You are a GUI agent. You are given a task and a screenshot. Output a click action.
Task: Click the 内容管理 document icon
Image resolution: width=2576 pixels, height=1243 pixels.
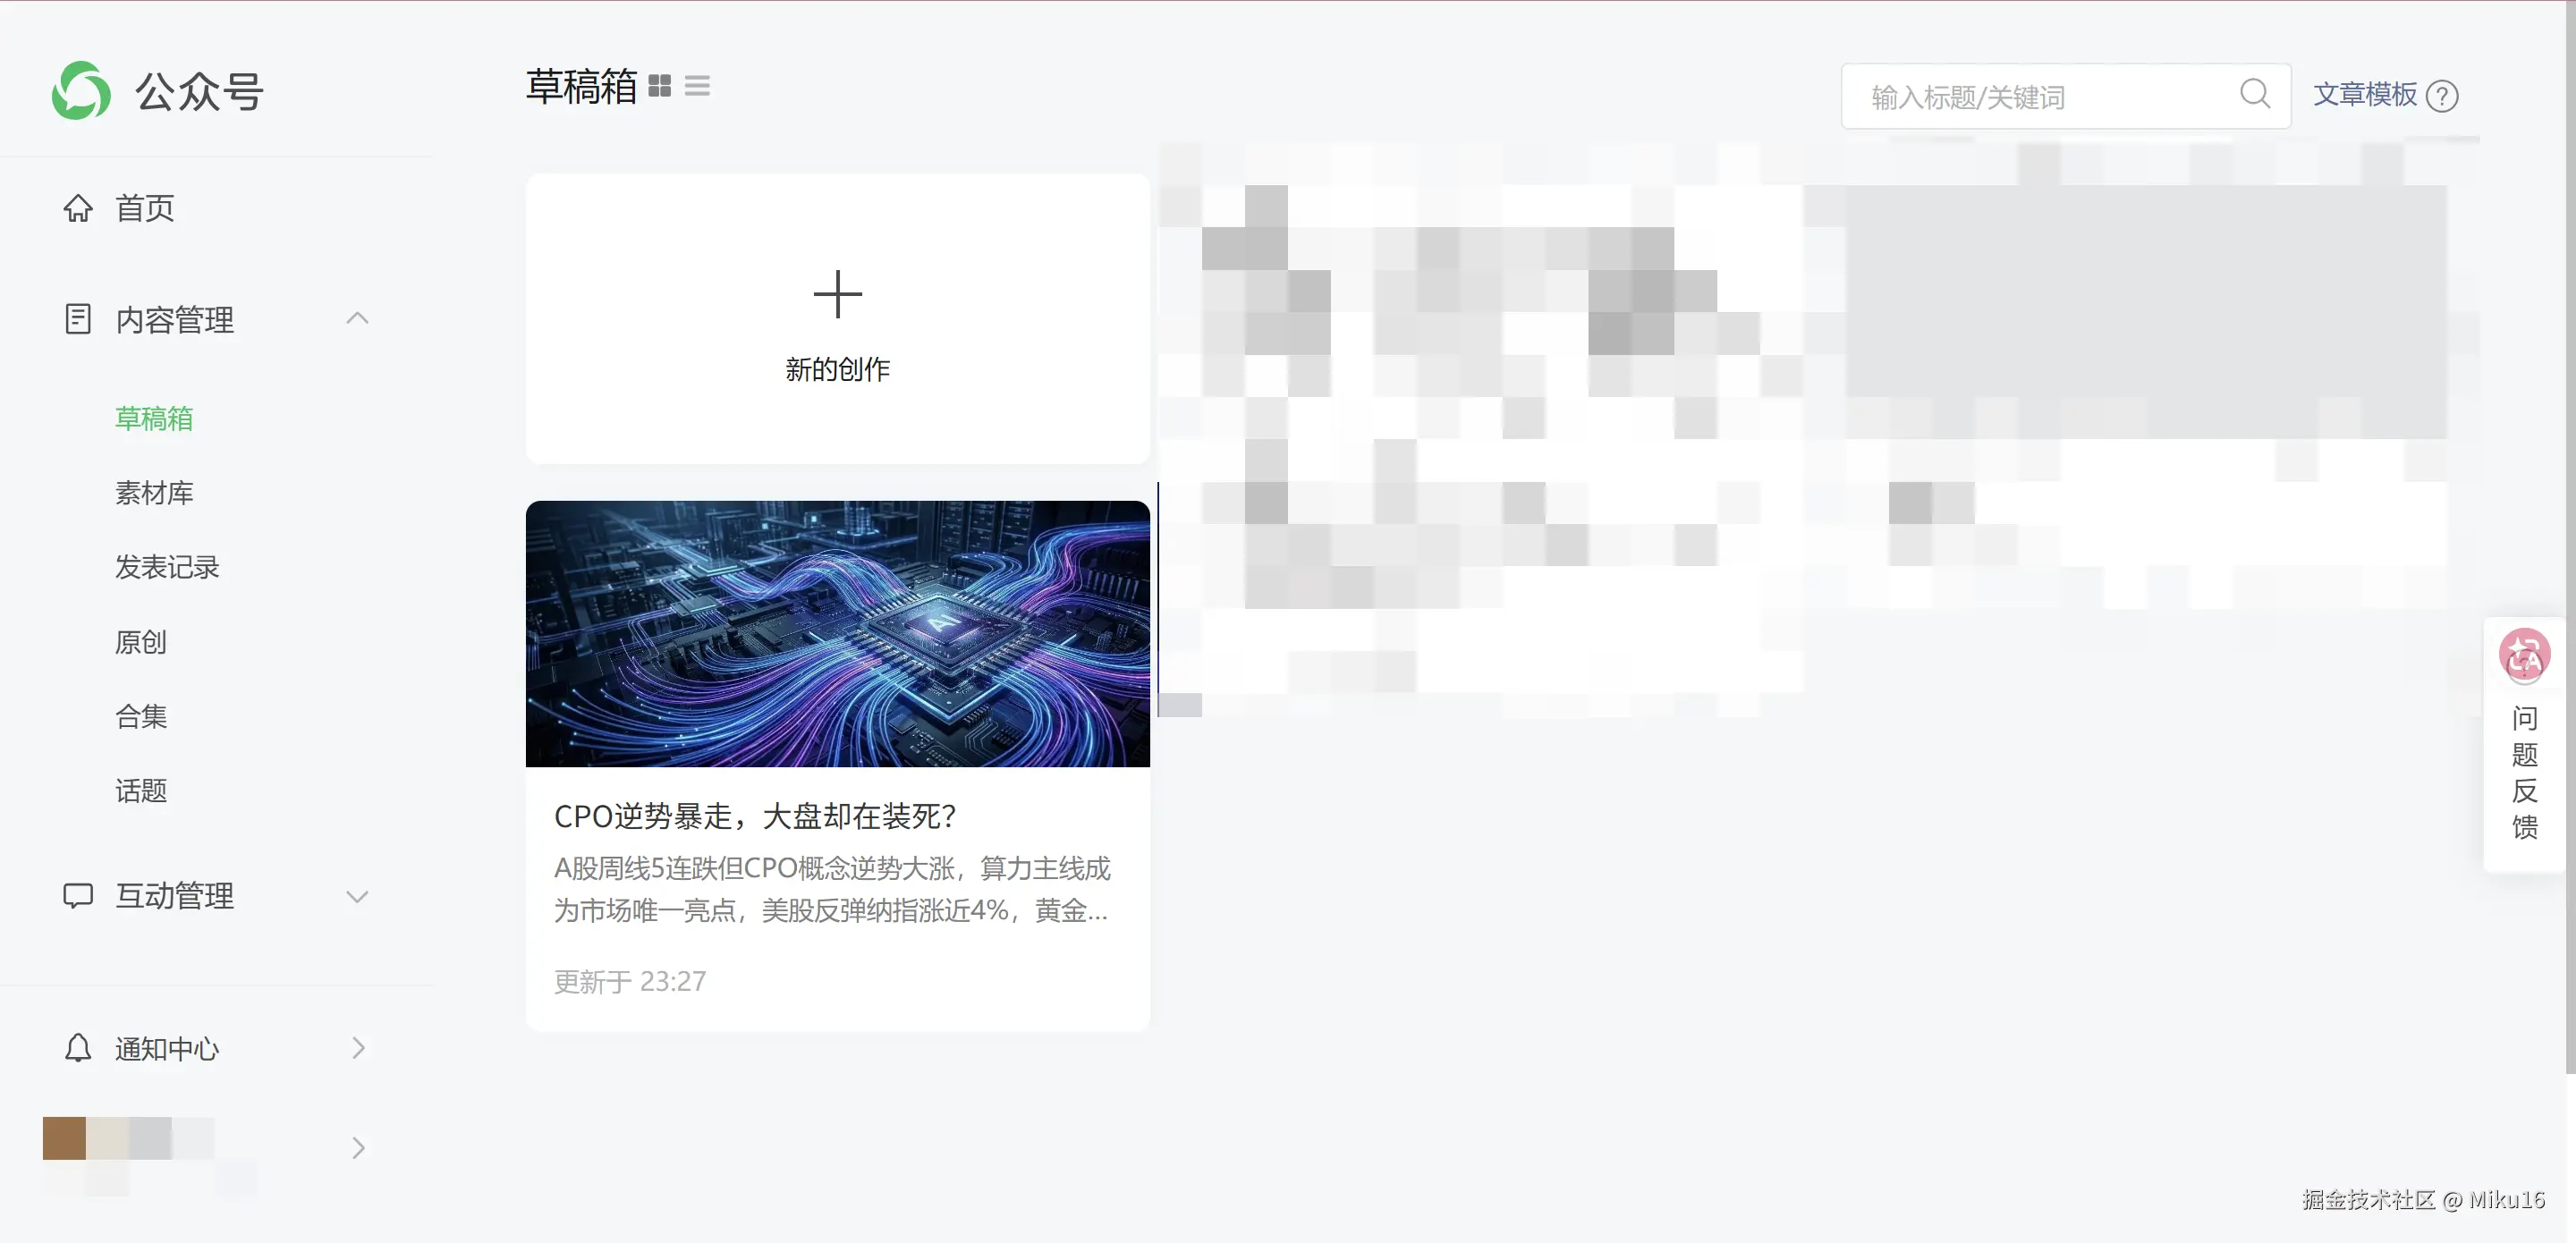click(78, 319)
